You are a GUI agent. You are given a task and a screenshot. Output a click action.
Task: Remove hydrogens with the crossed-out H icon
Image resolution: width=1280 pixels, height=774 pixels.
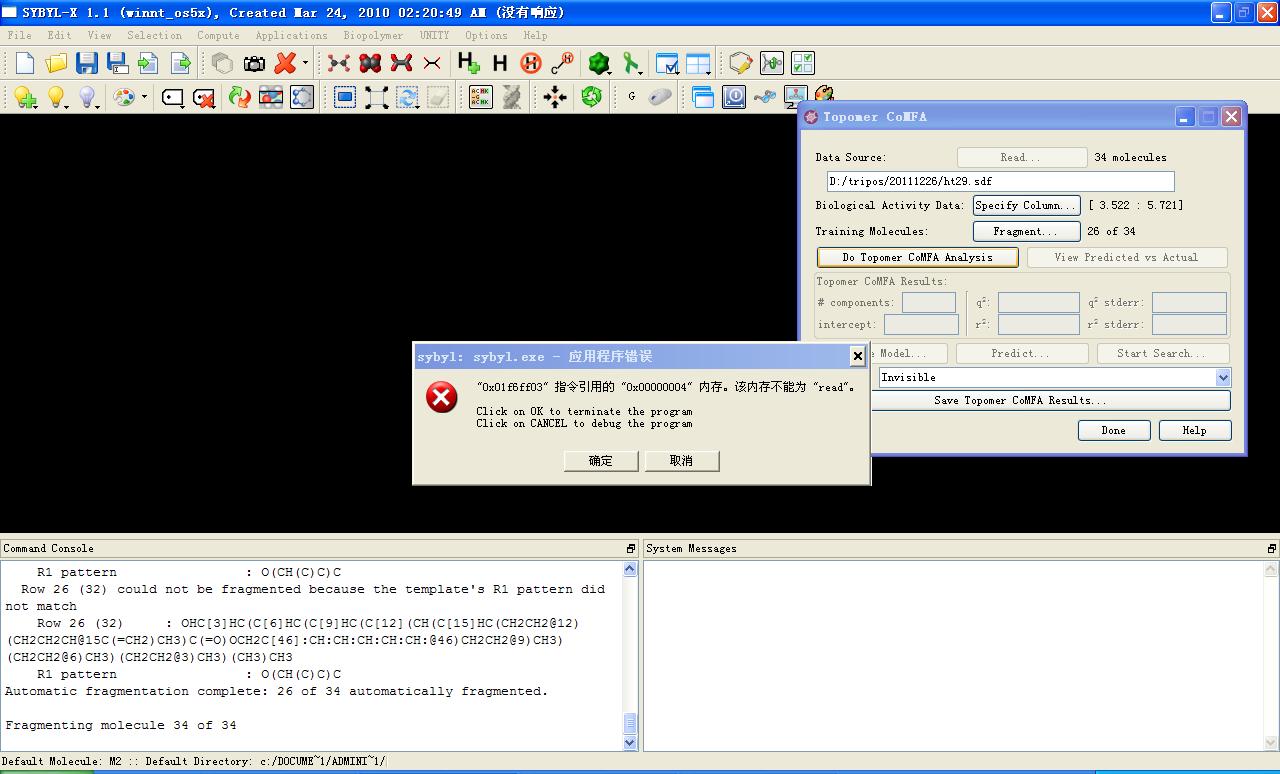531,63
